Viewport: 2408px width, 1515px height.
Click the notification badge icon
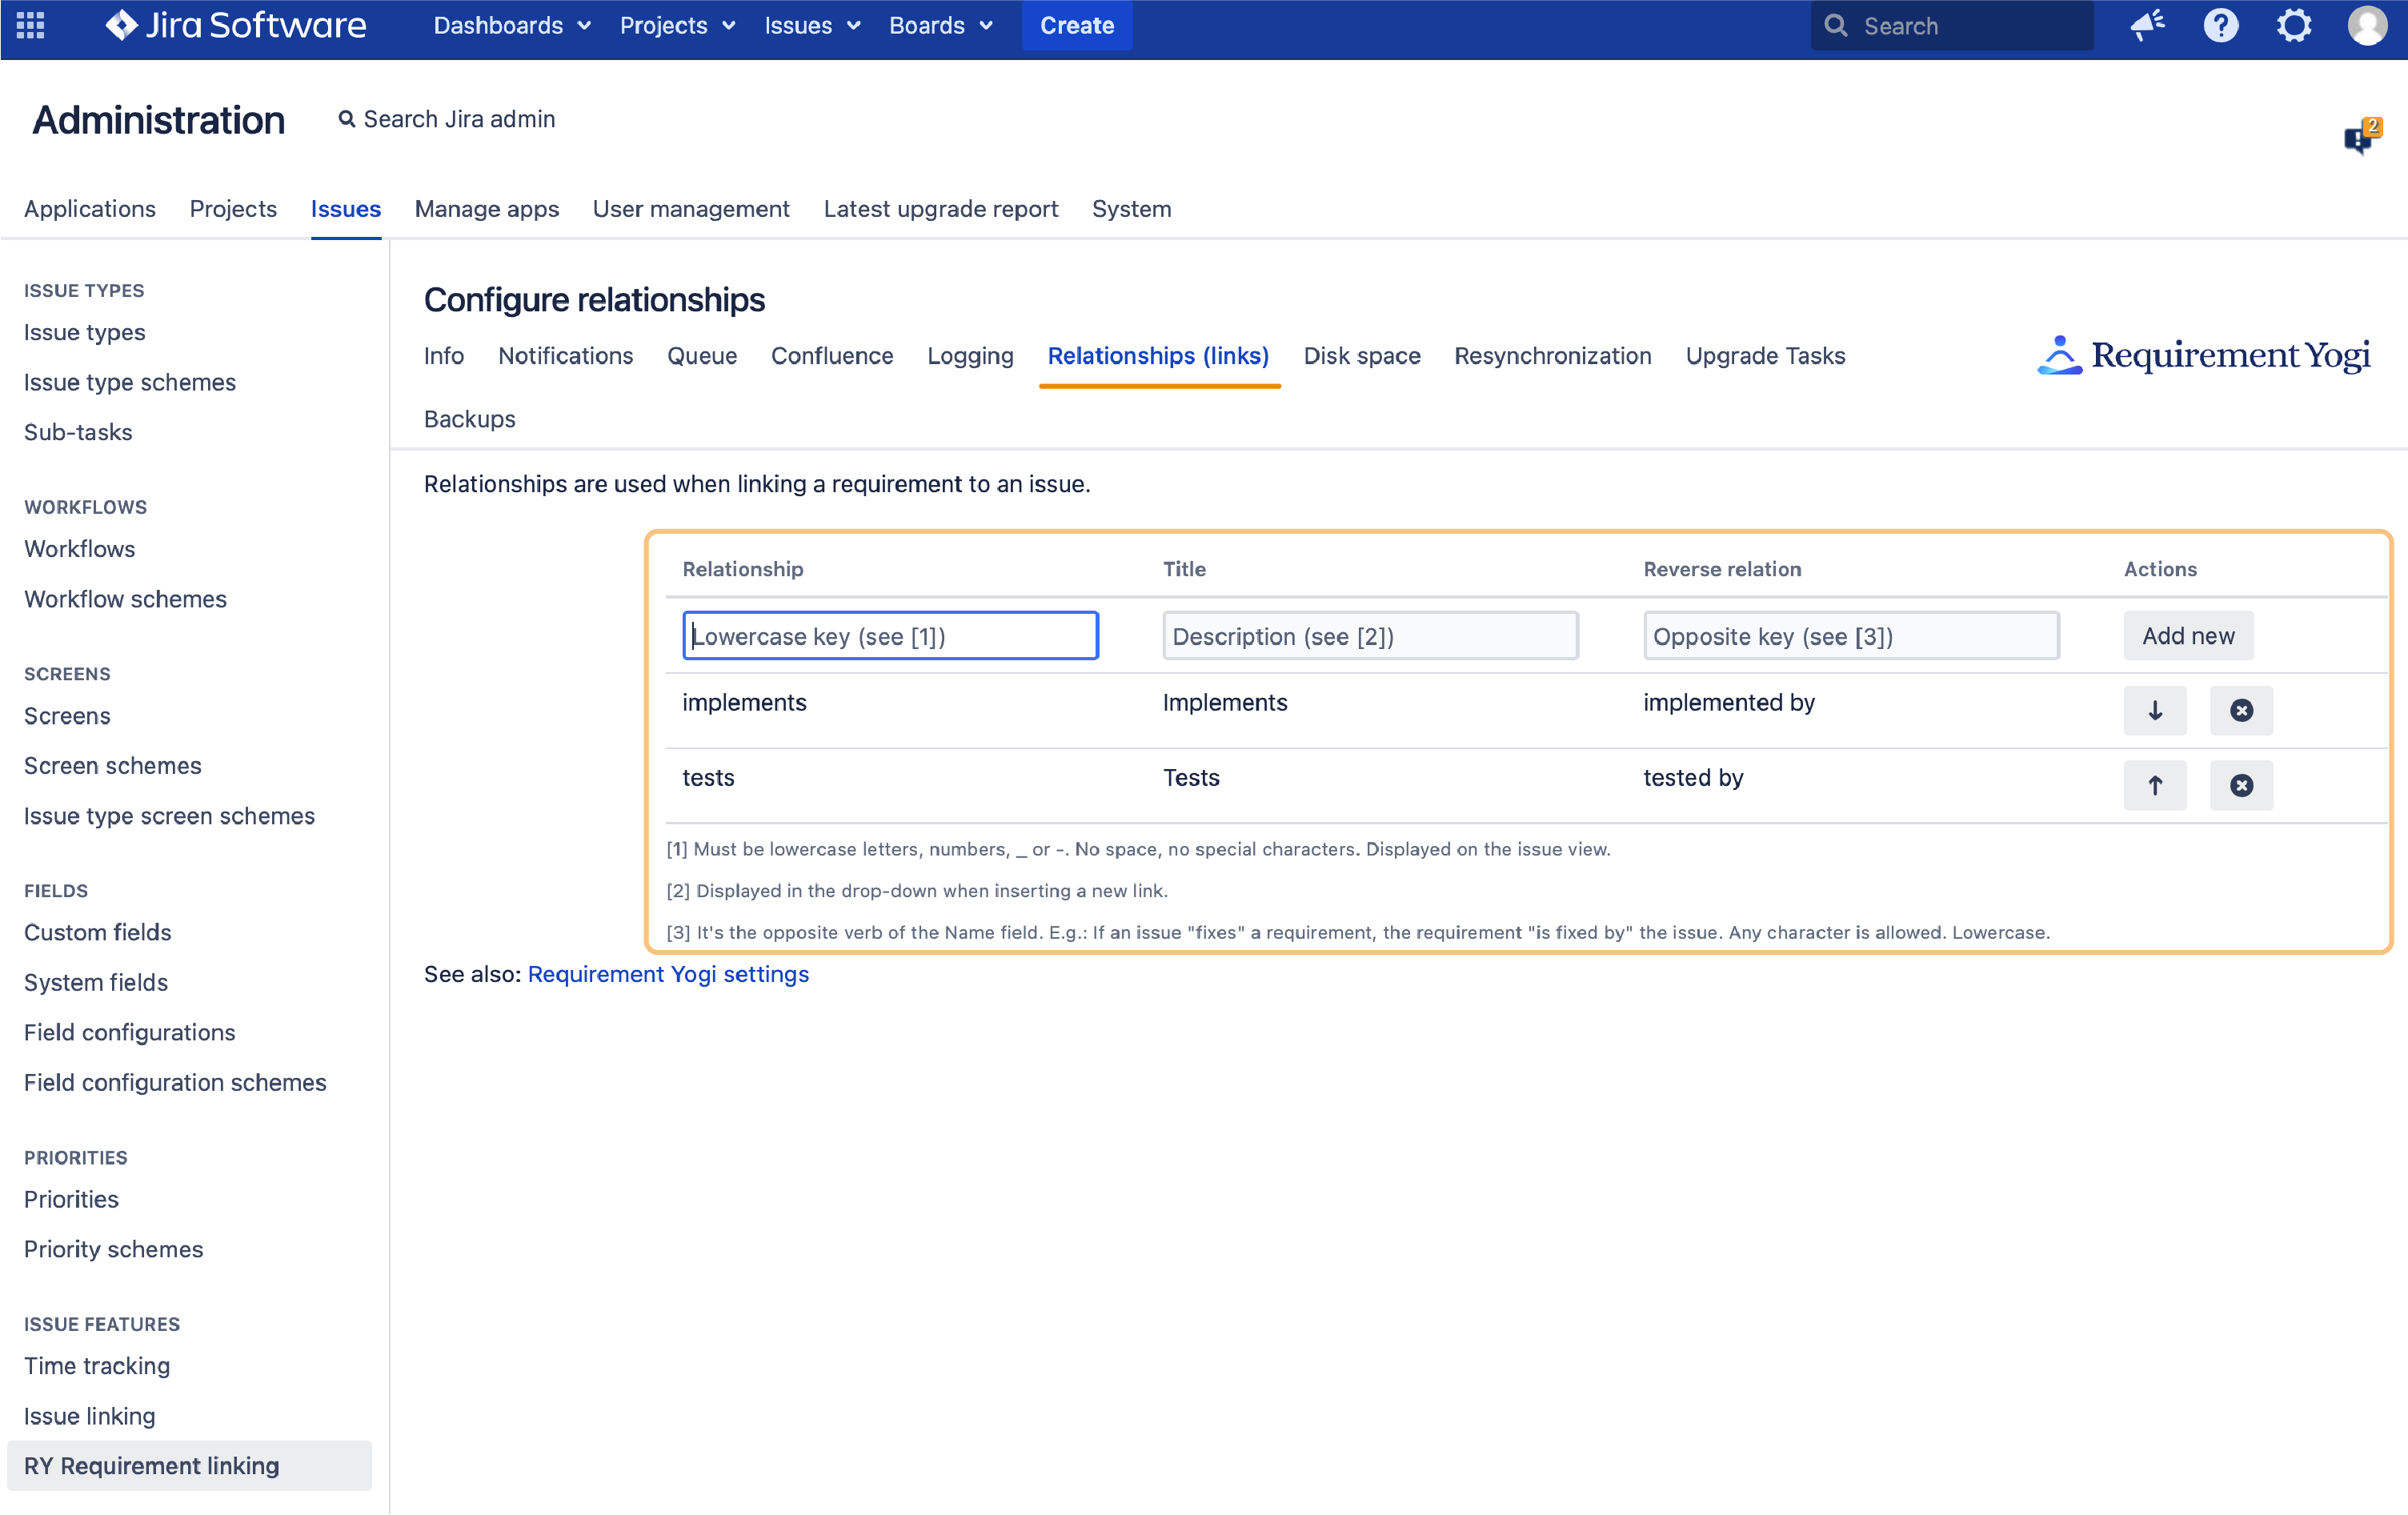2360,137
